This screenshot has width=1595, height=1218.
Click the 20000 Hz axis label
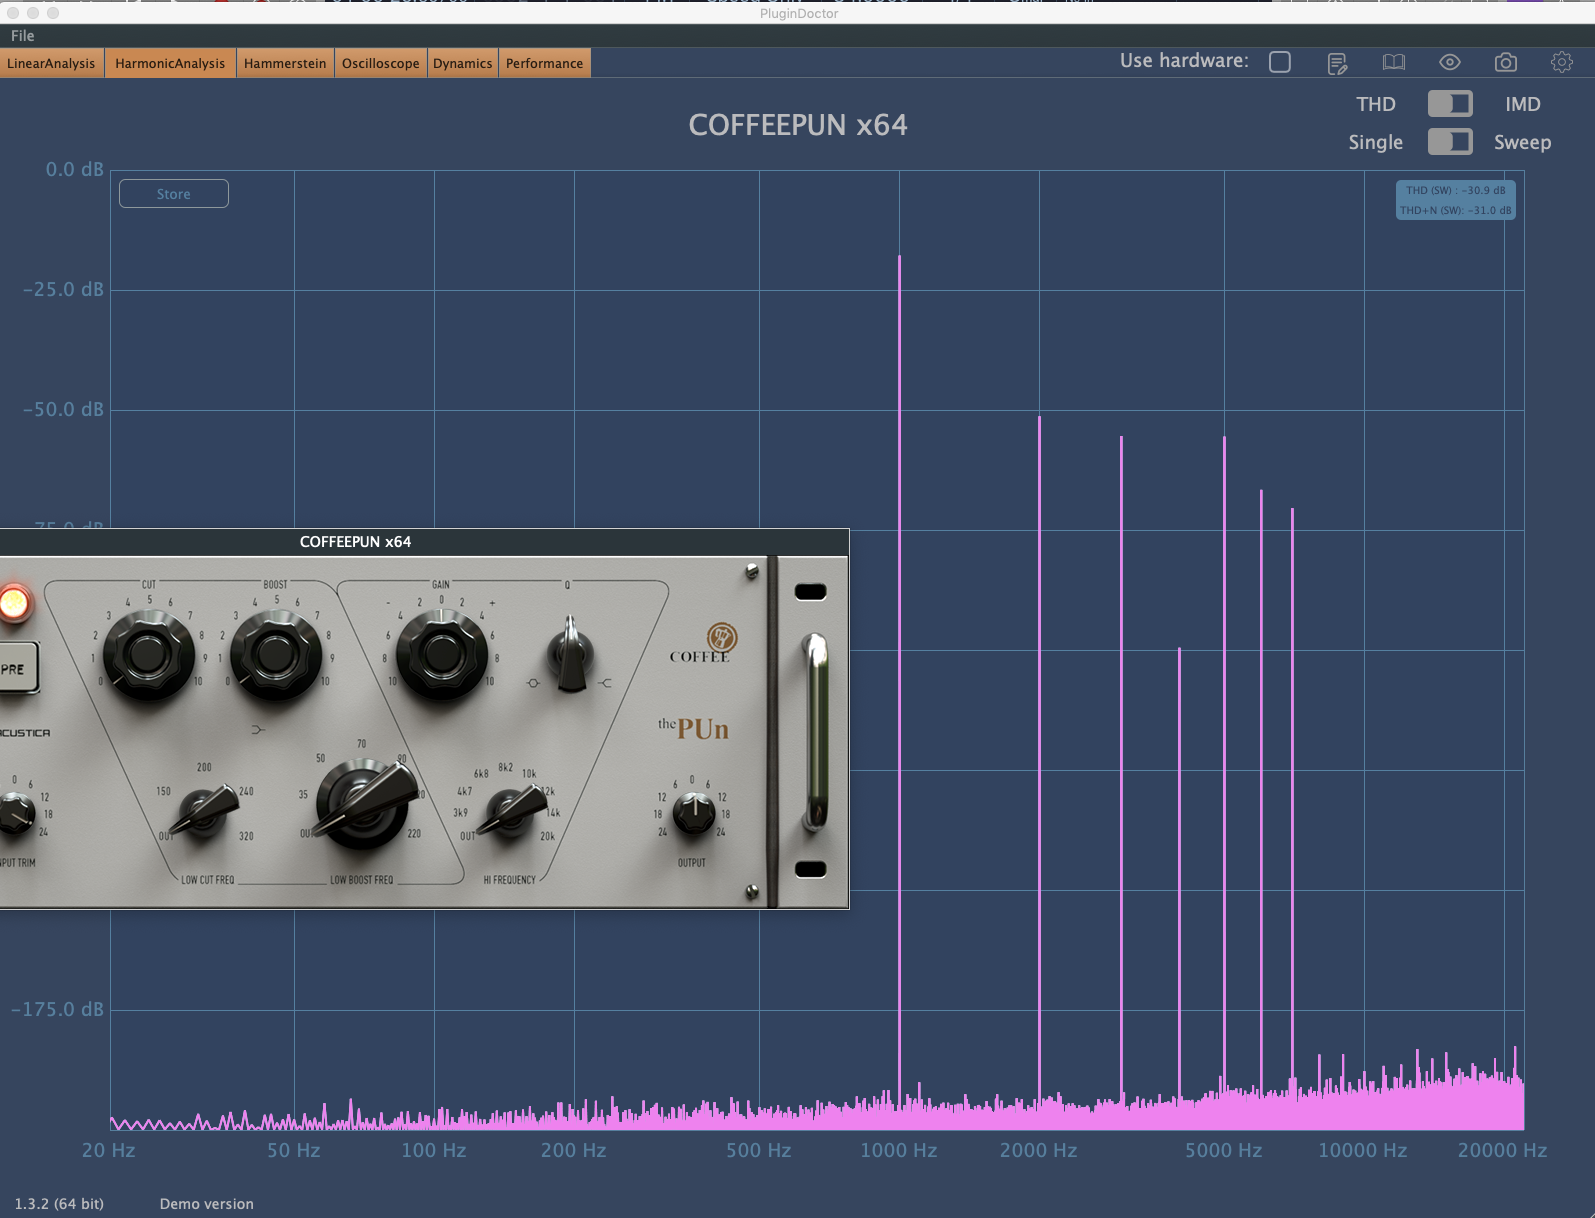1502,1150
